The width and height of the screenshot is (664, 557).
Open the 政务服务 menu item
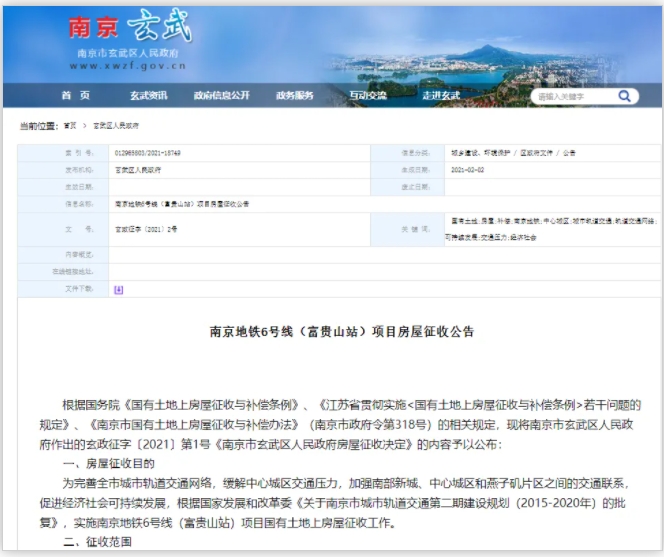tap(295, 96)
